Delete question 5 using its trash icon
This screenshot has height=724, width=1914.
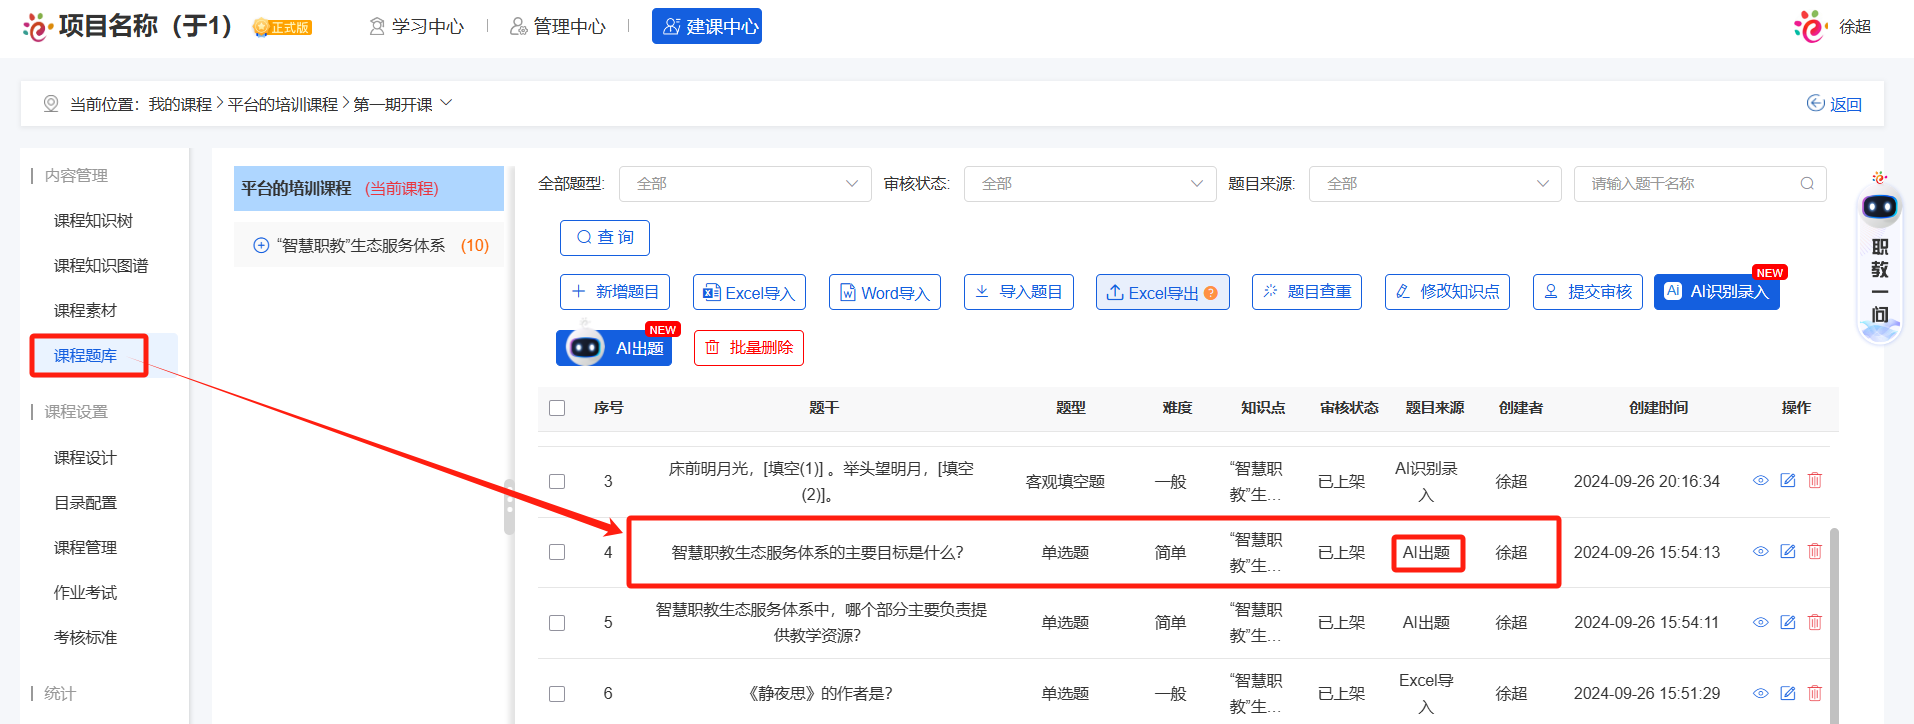tap(1814, 622)
